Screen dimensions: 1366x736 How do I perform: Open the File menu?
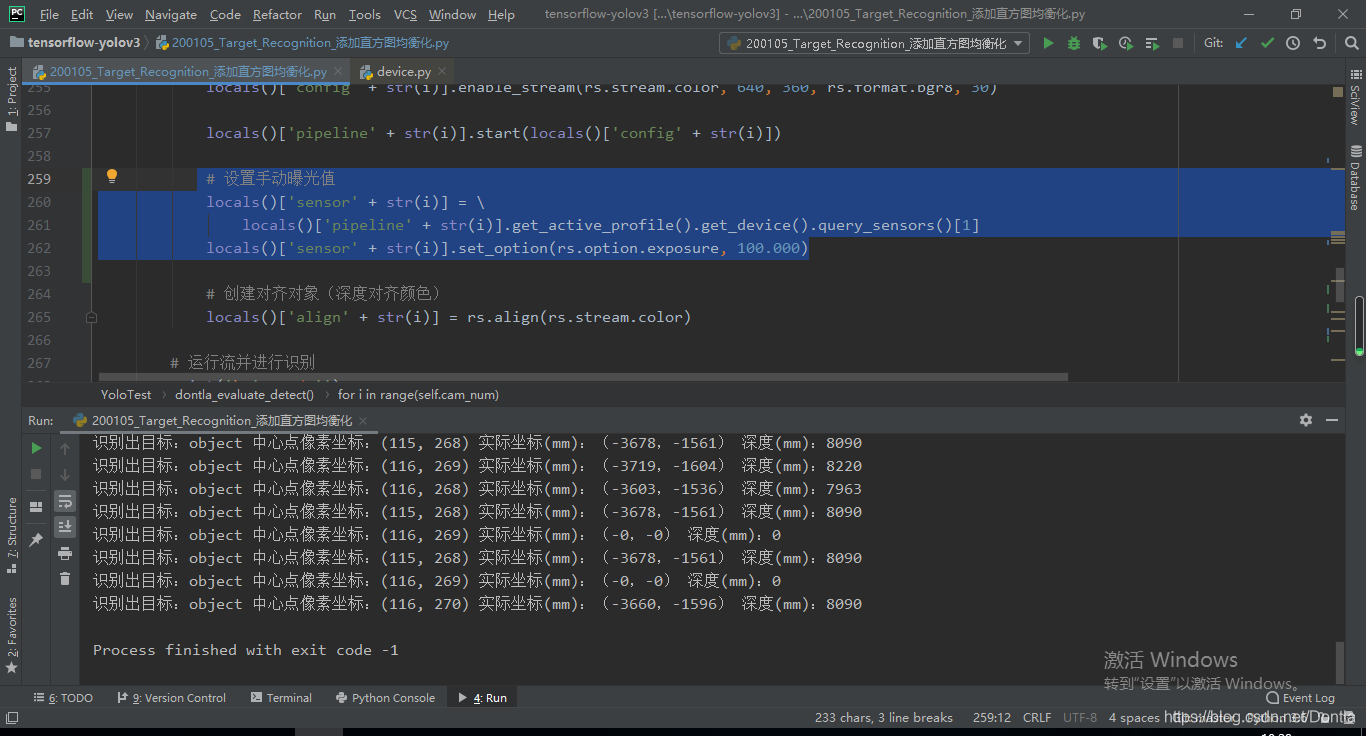click(x=49, y=14)
